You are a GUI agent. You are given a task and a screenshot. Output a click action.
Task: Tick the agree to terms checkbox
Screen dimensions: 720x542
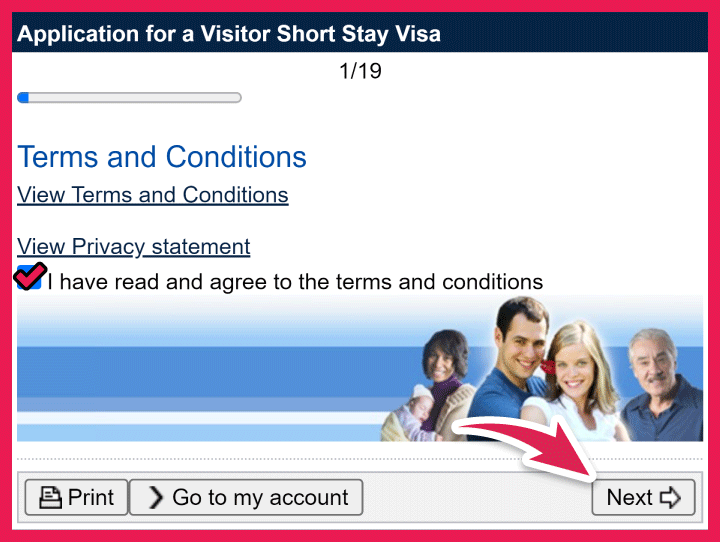click(30, 280)
